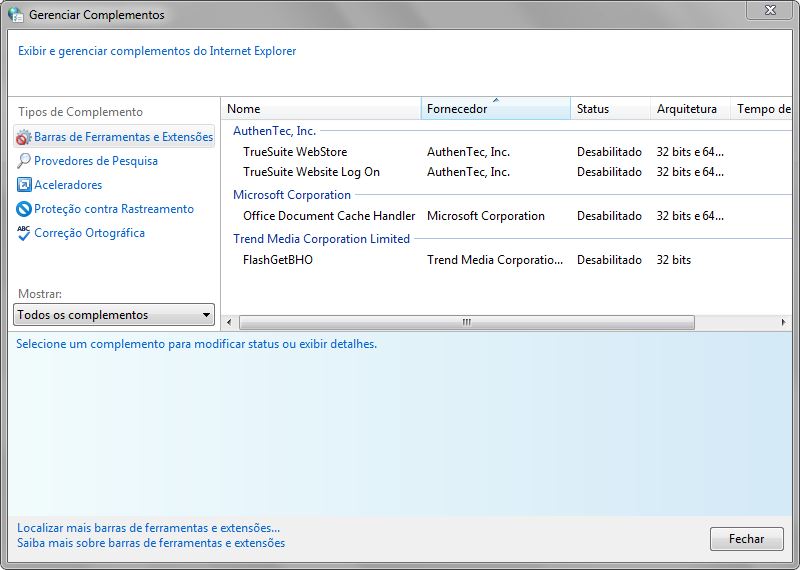Click '32 bits' architecture cell of FlashGetBHO
This screenshot has height=570, width=800.
pyautogui.click(x=673, y=260)
